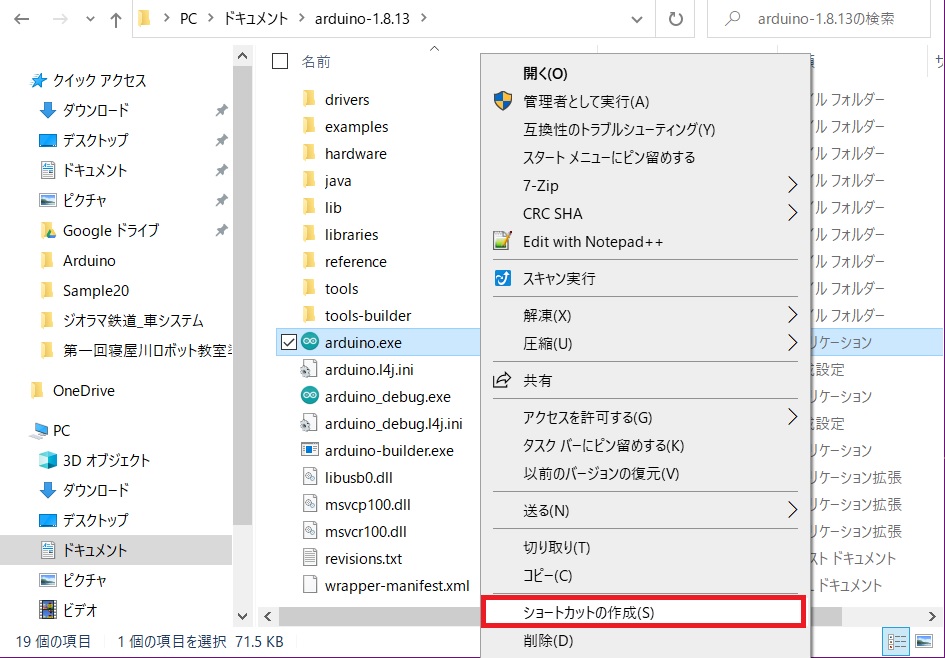Click the スキャン実行 scan icon
This screenshot has width=945, height=658.
(503, 278)
